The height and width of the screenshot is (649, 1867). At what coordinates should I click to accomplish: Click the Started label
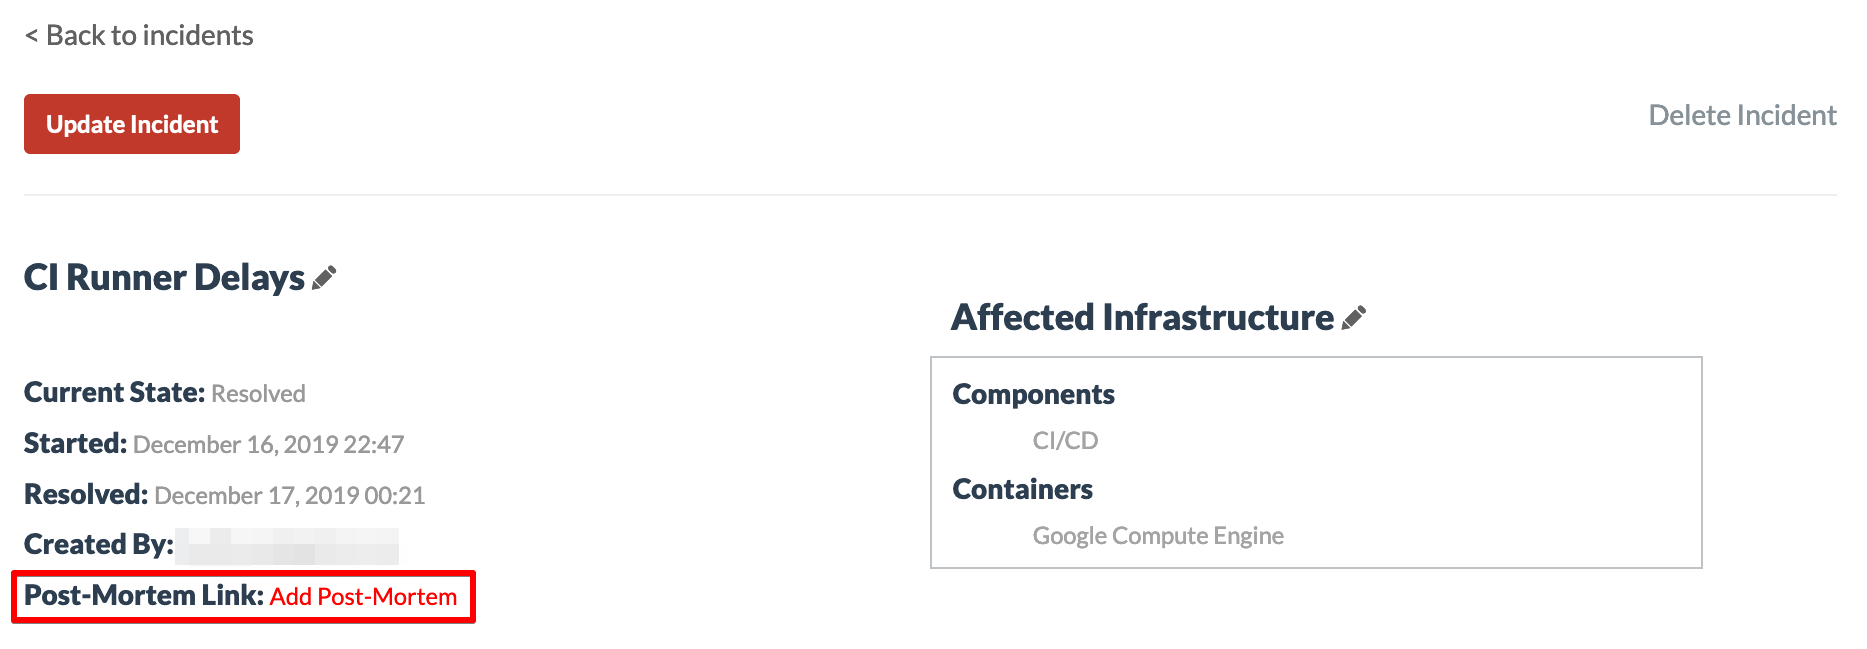[75, 444]
